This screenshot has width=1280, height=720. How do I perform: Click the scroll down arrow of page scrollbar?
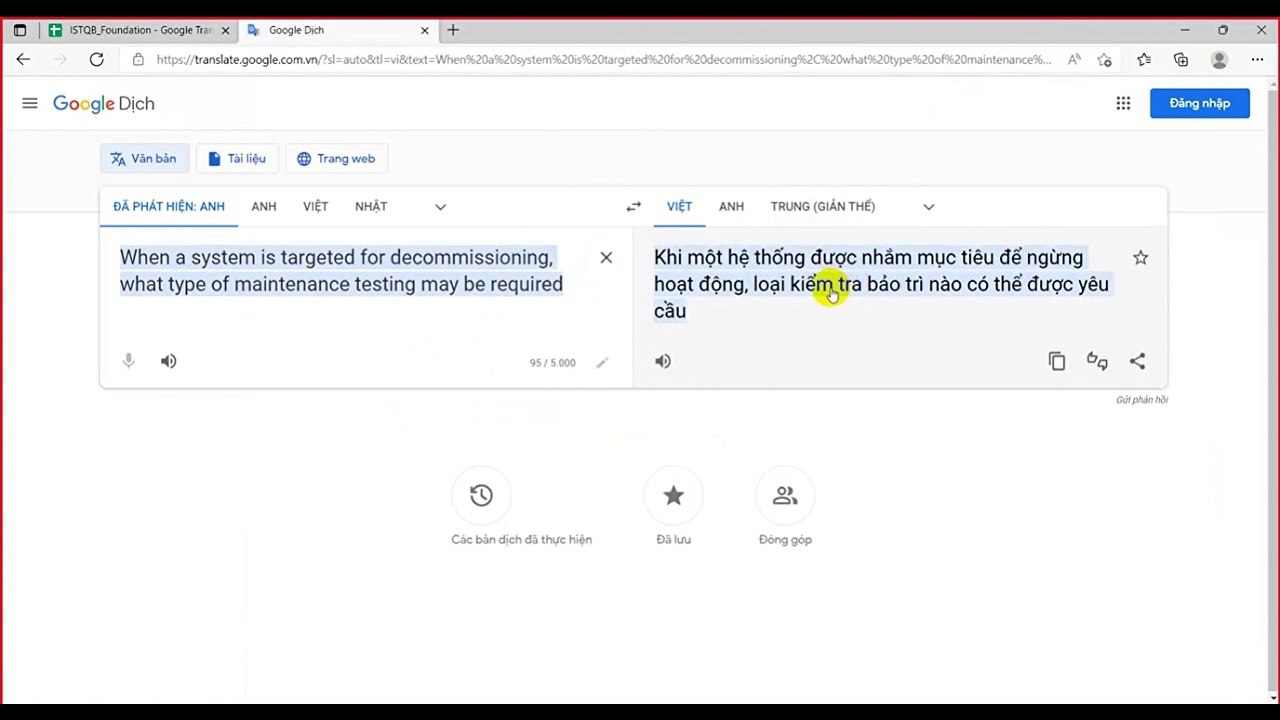point(1272,698)
